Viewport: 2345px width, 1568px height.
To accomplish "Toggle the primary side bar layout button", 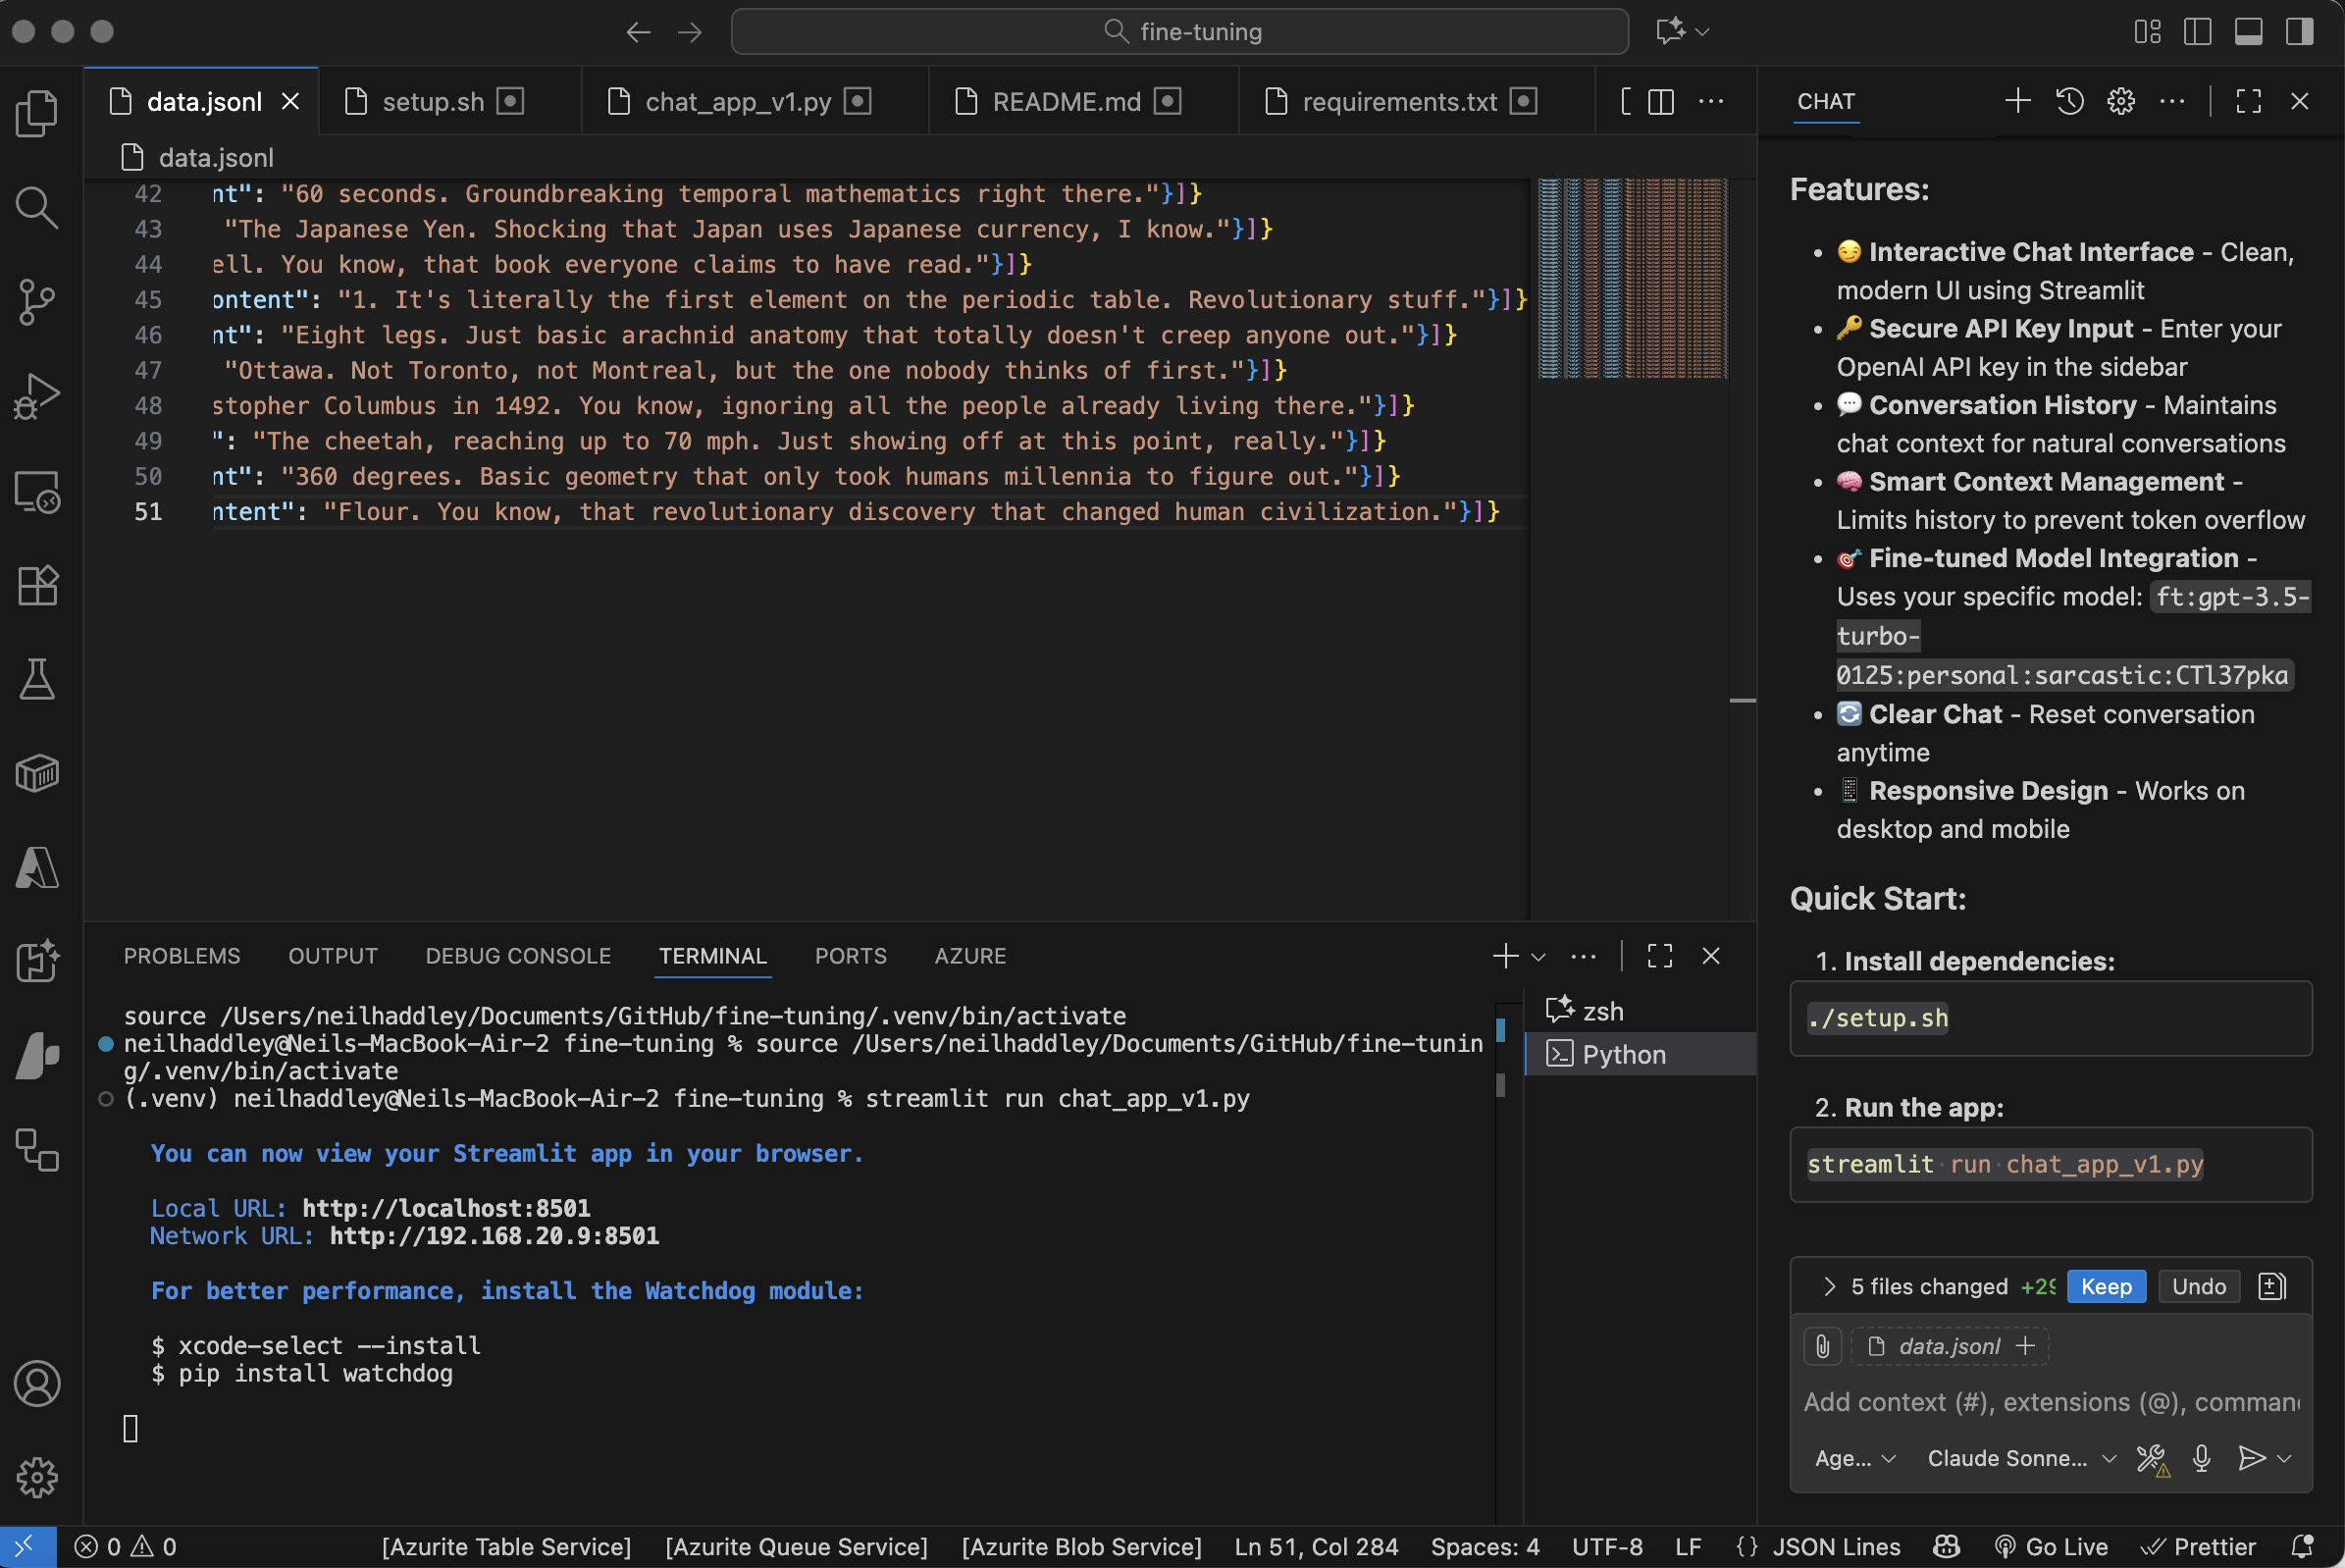I will point(2197,31).
